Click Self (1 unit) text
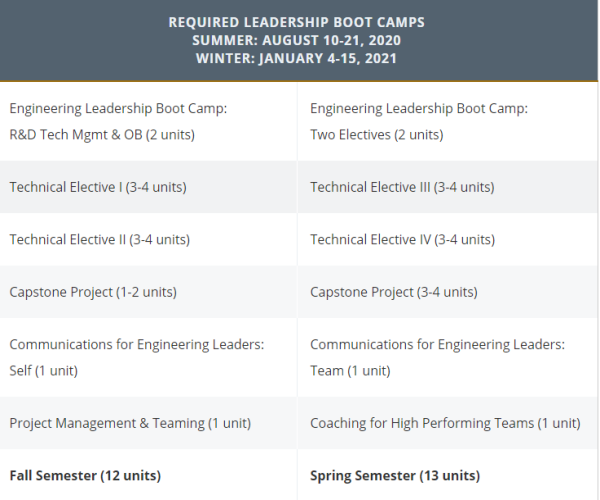This screenshot has height=500, width=600. pos(44,371)
